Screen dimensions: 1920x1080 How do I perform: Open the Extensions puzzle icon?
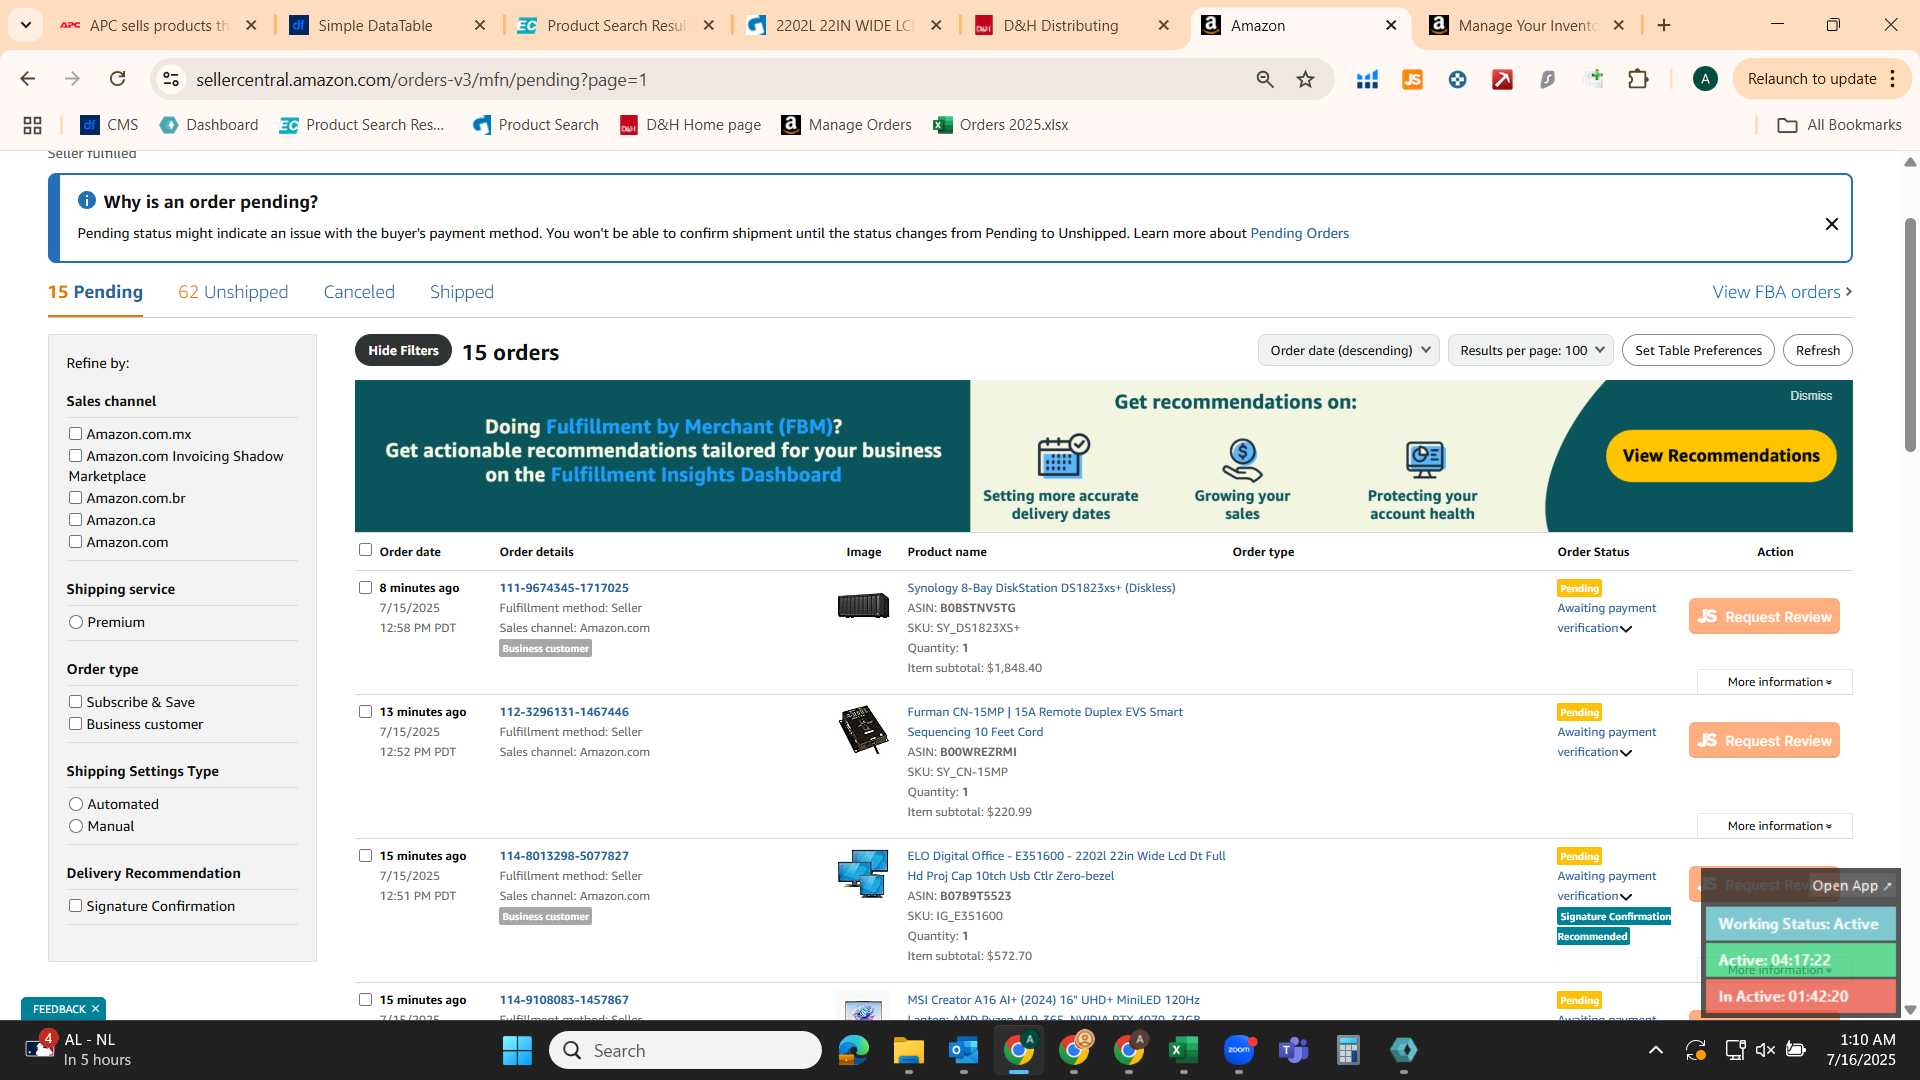1638,79
